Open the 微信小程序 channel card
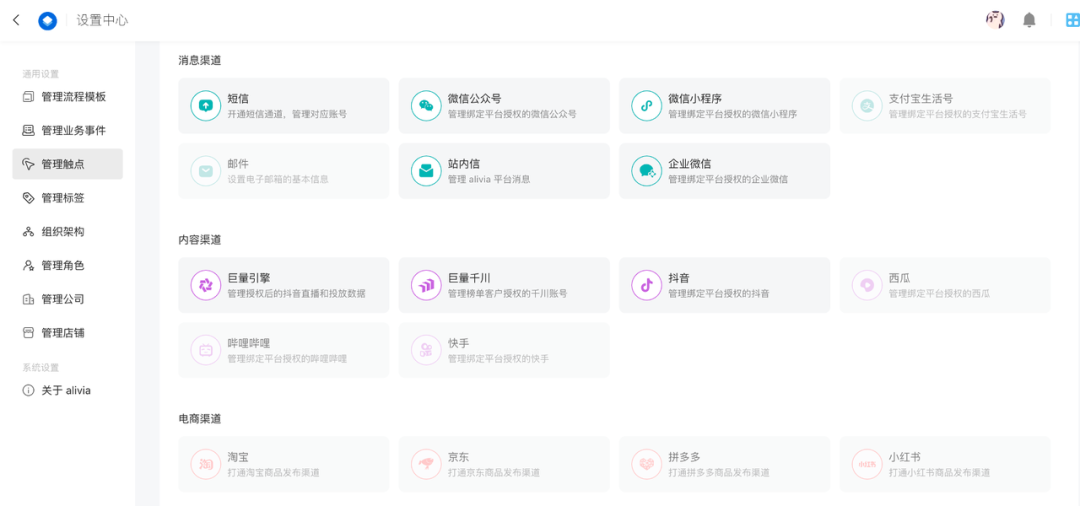The height and width of the screenshot is (506, 1080). coord(724,106)
